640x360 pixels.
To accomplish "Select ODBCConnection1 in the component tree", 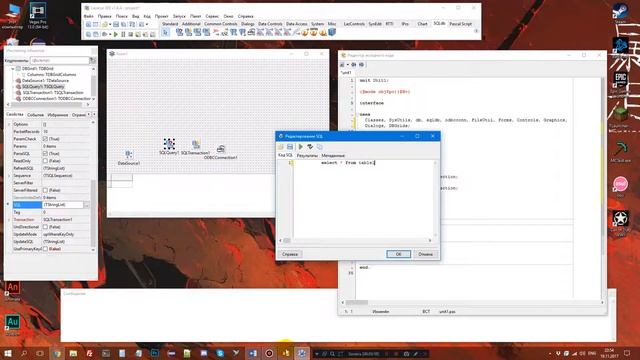I will (56, 98).
